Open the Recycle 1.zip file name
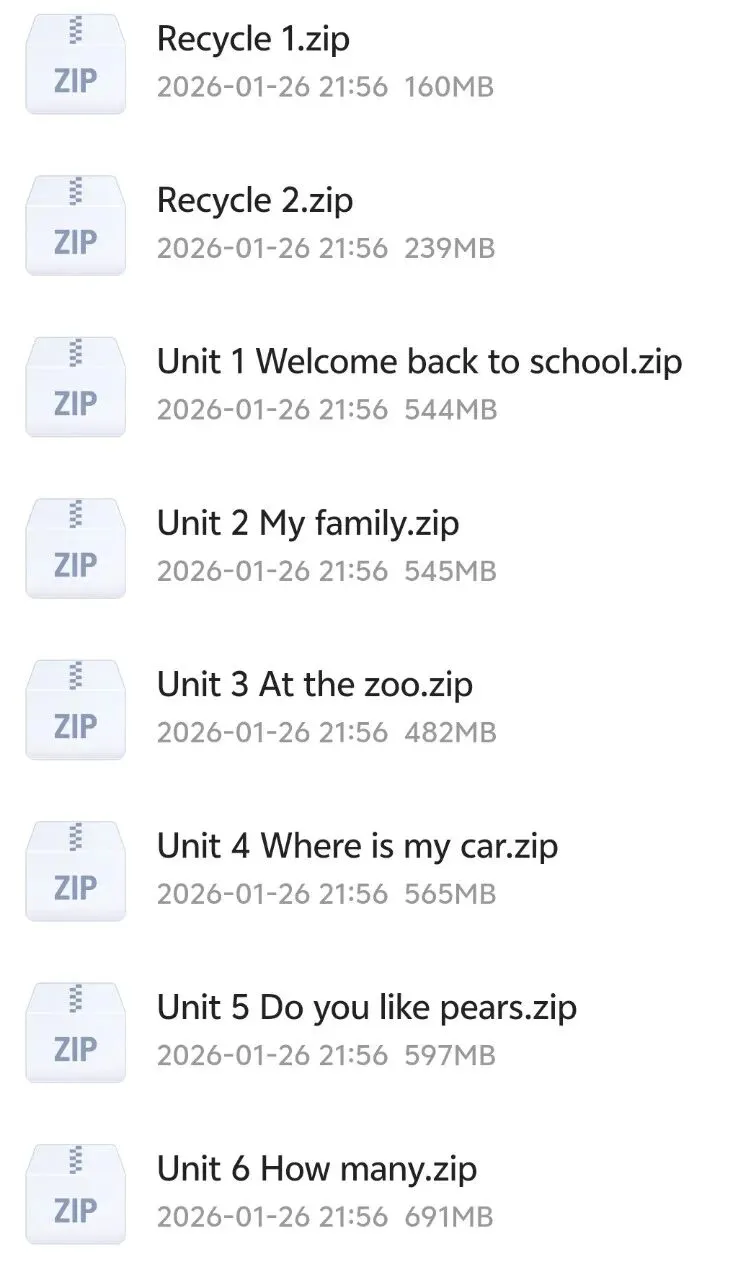This screenshot has width=742, height=1280. pos(253,39)
